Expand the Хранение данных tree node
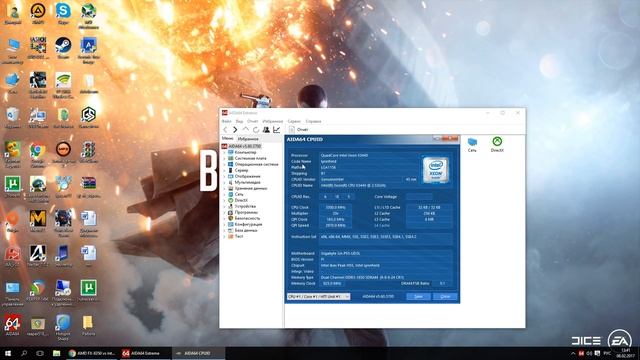 (224, 189)
